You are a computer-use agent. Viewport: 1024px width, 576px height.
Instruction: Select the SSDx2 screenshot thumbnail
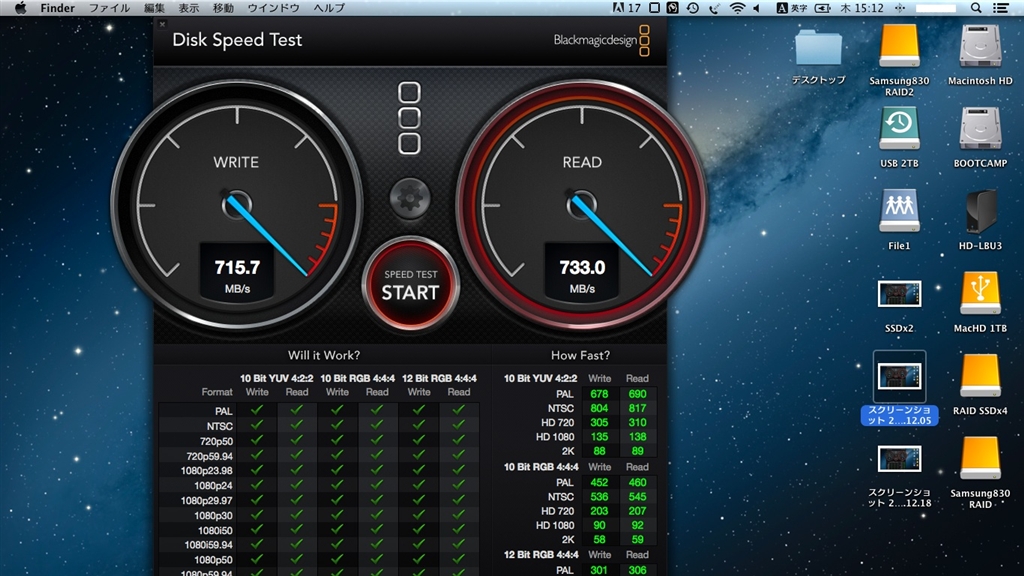pyautogui.click(x=899, y=293)
